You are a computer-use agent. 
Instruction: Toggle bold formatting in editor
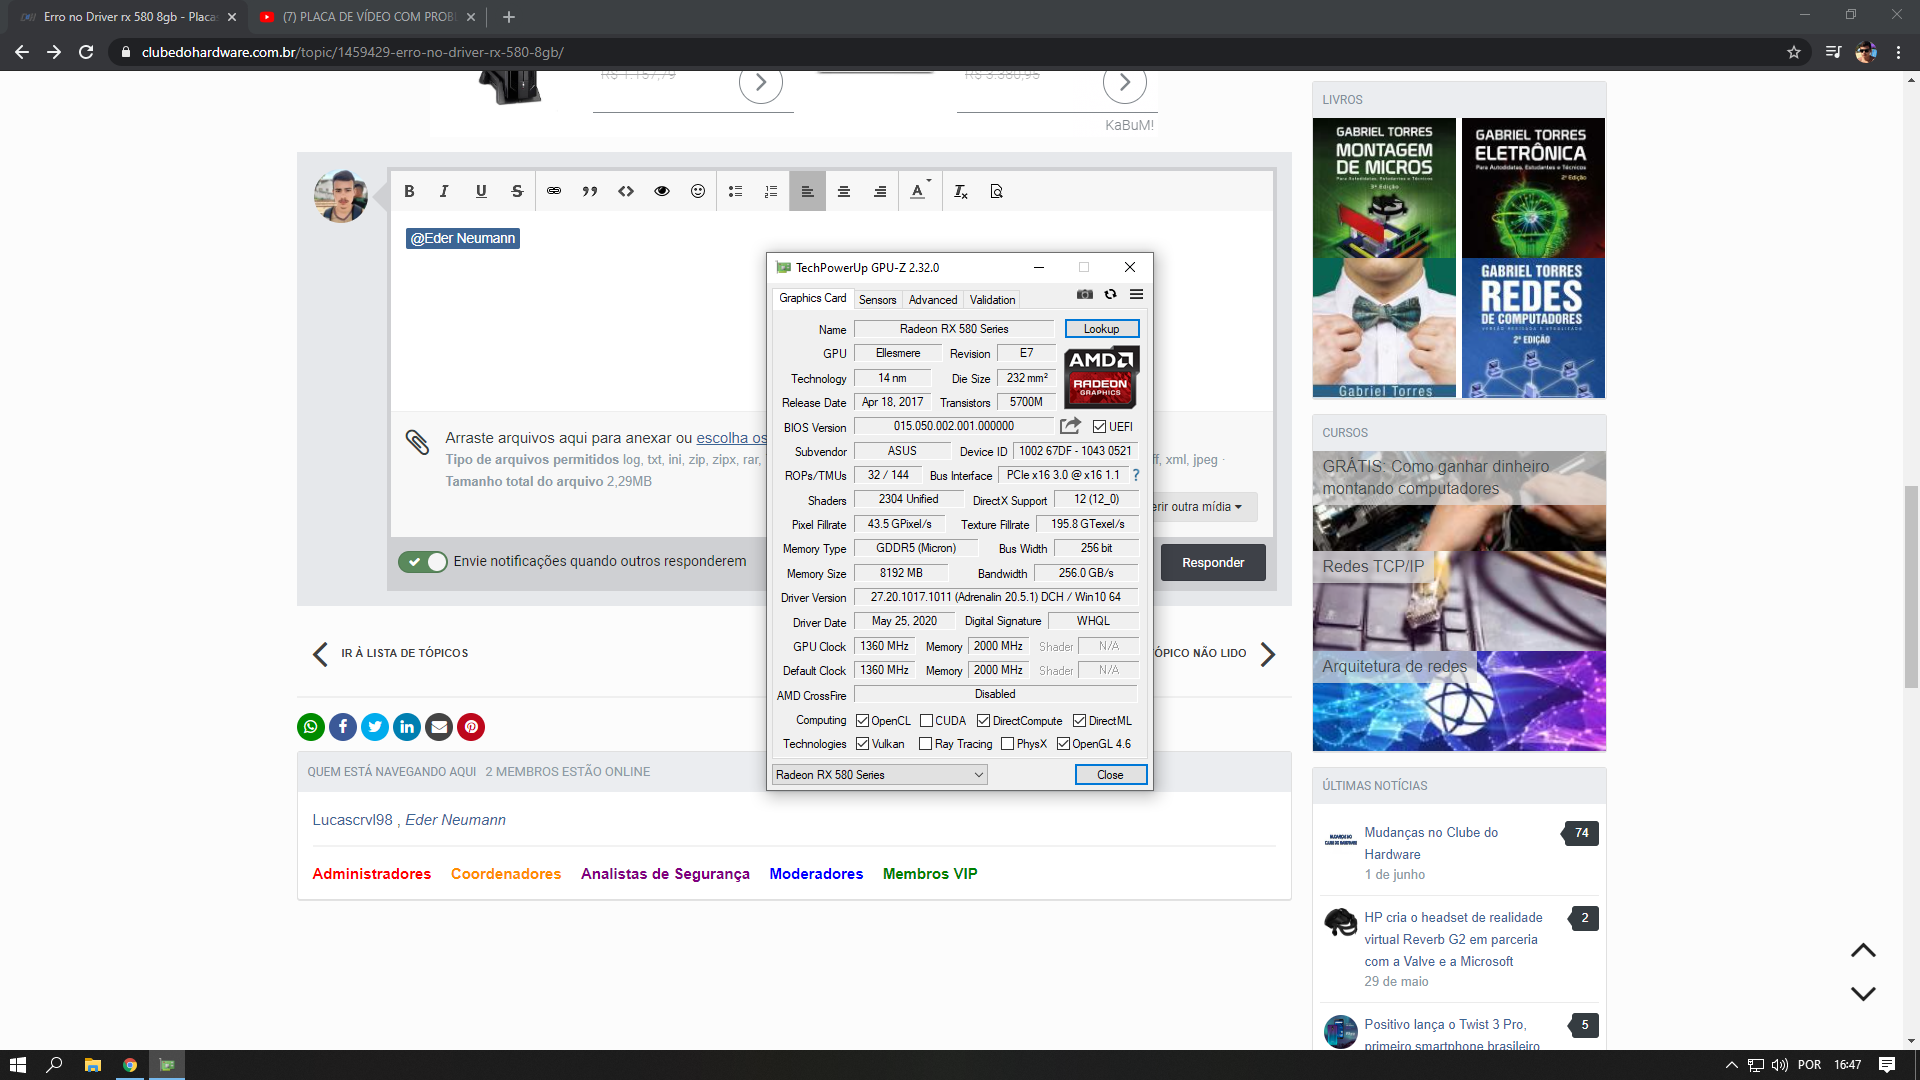coord(409,191)
